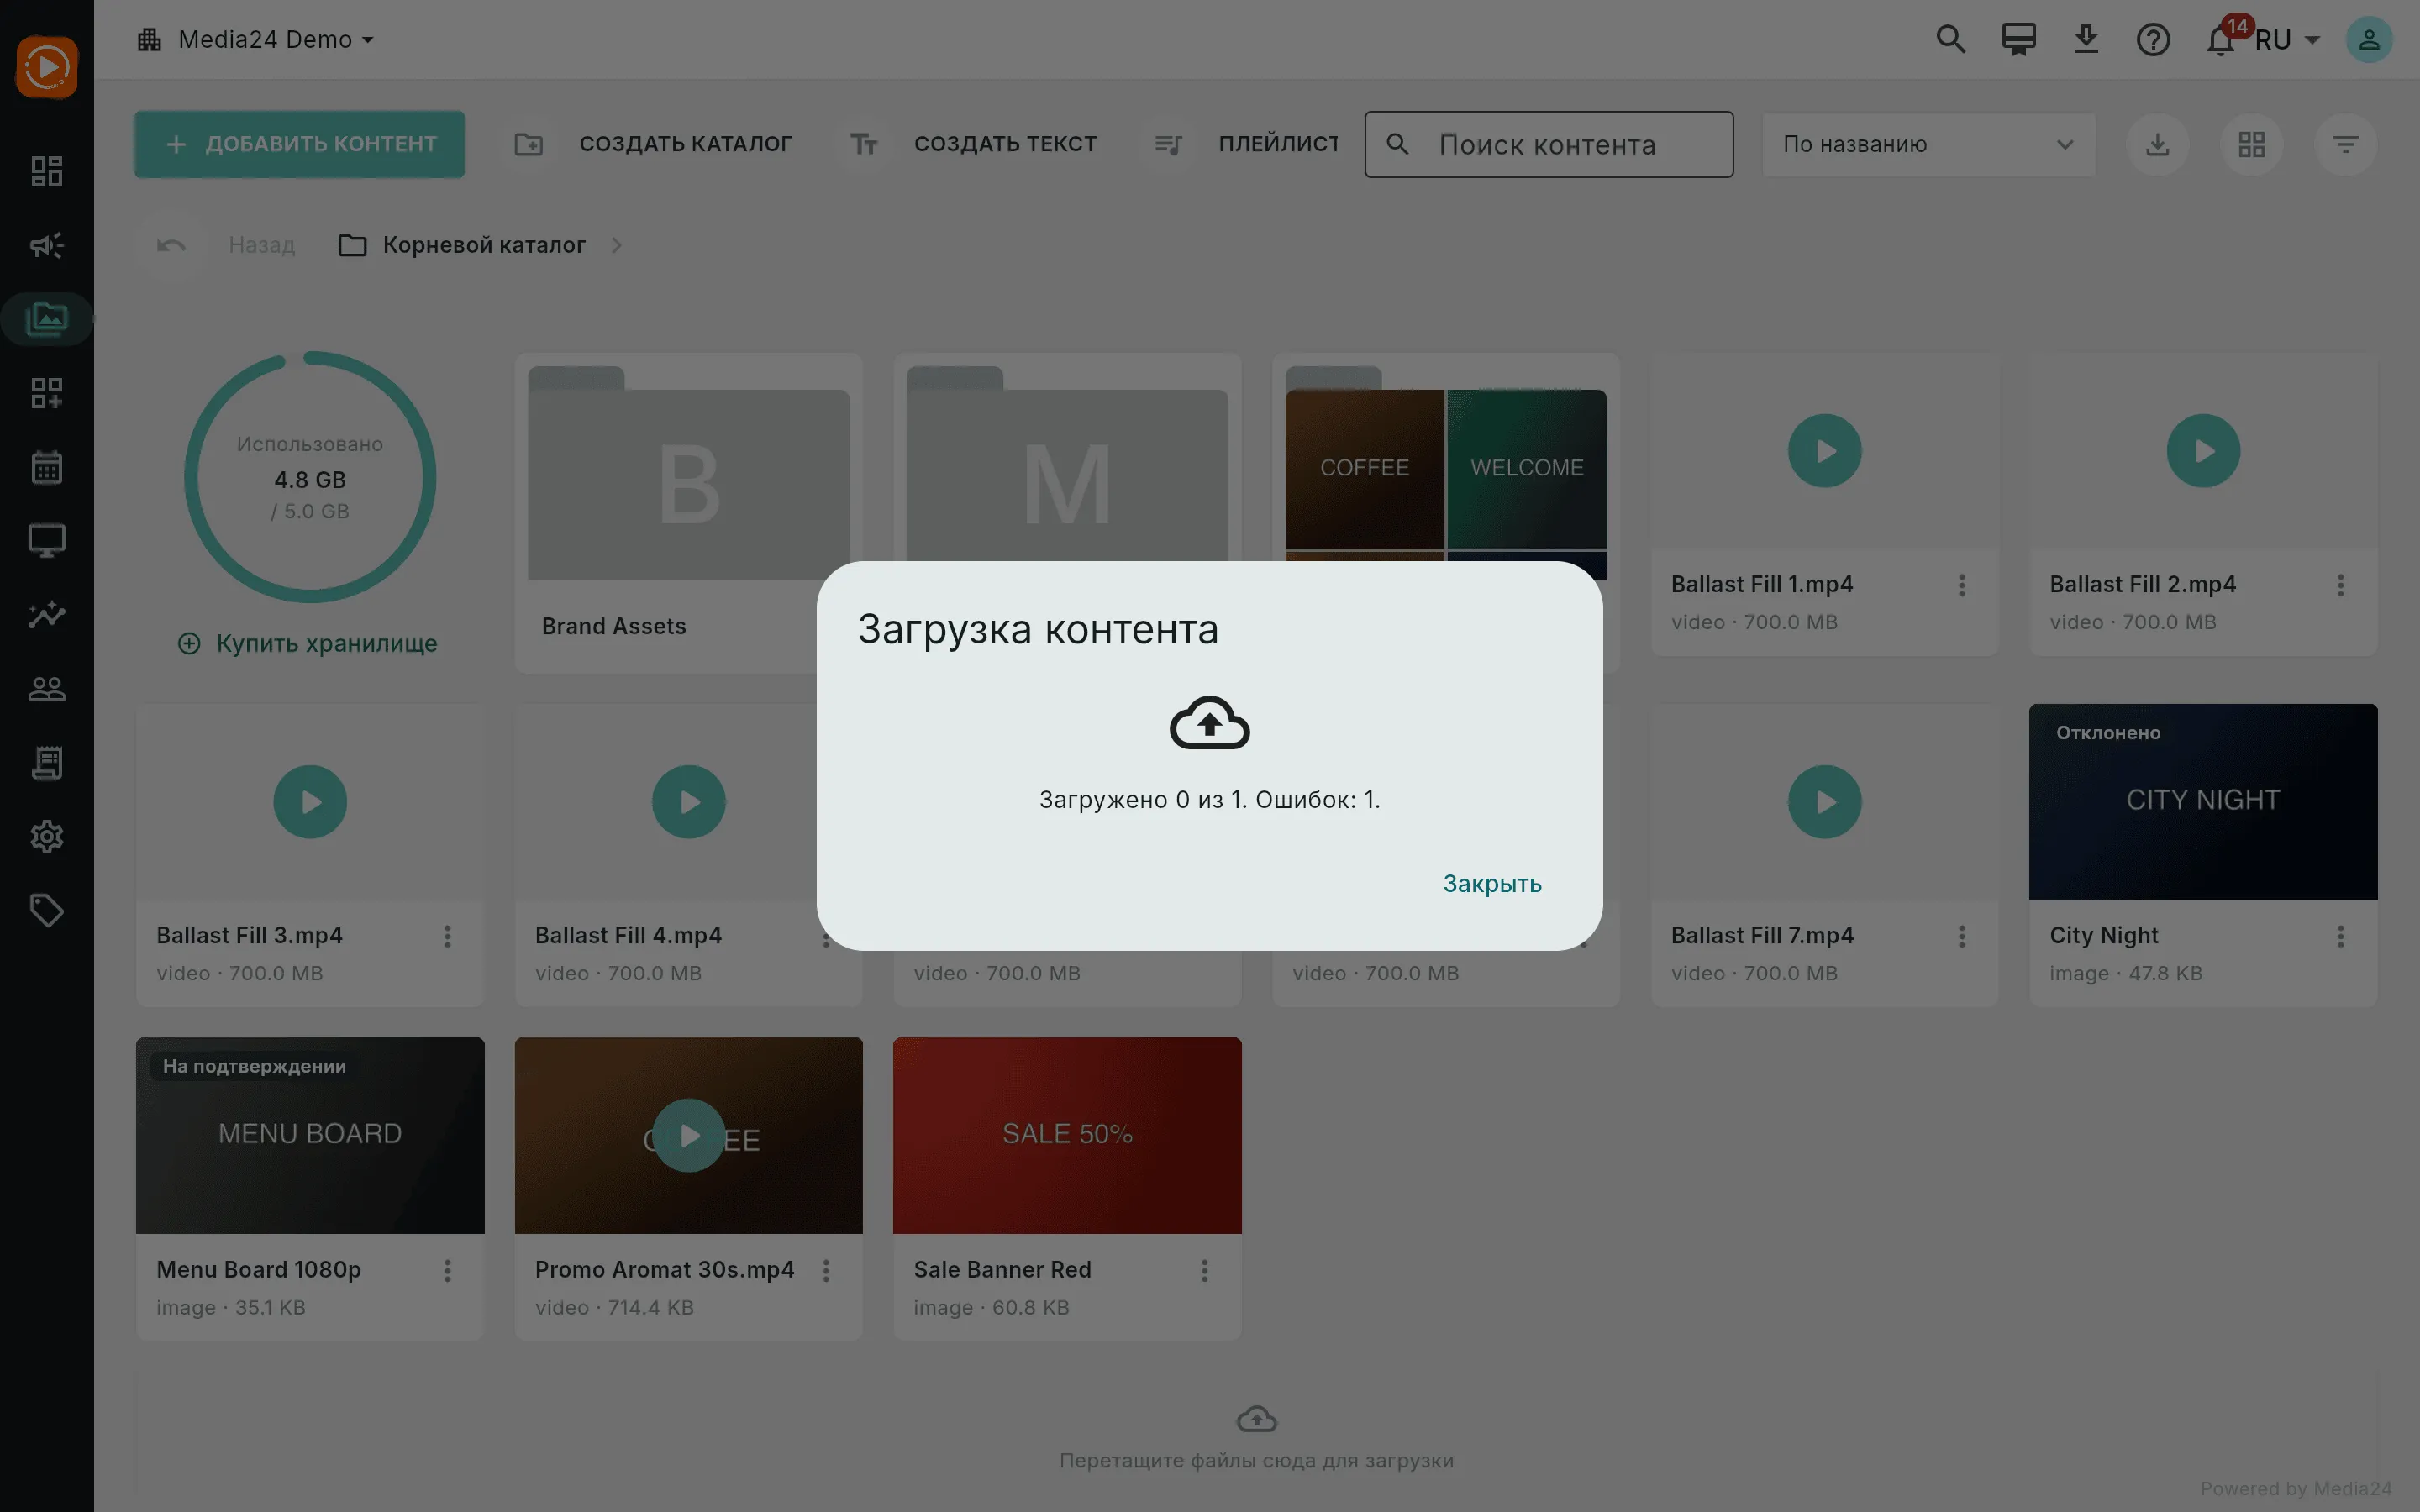Open options menu for City Night

[2340, 936]
